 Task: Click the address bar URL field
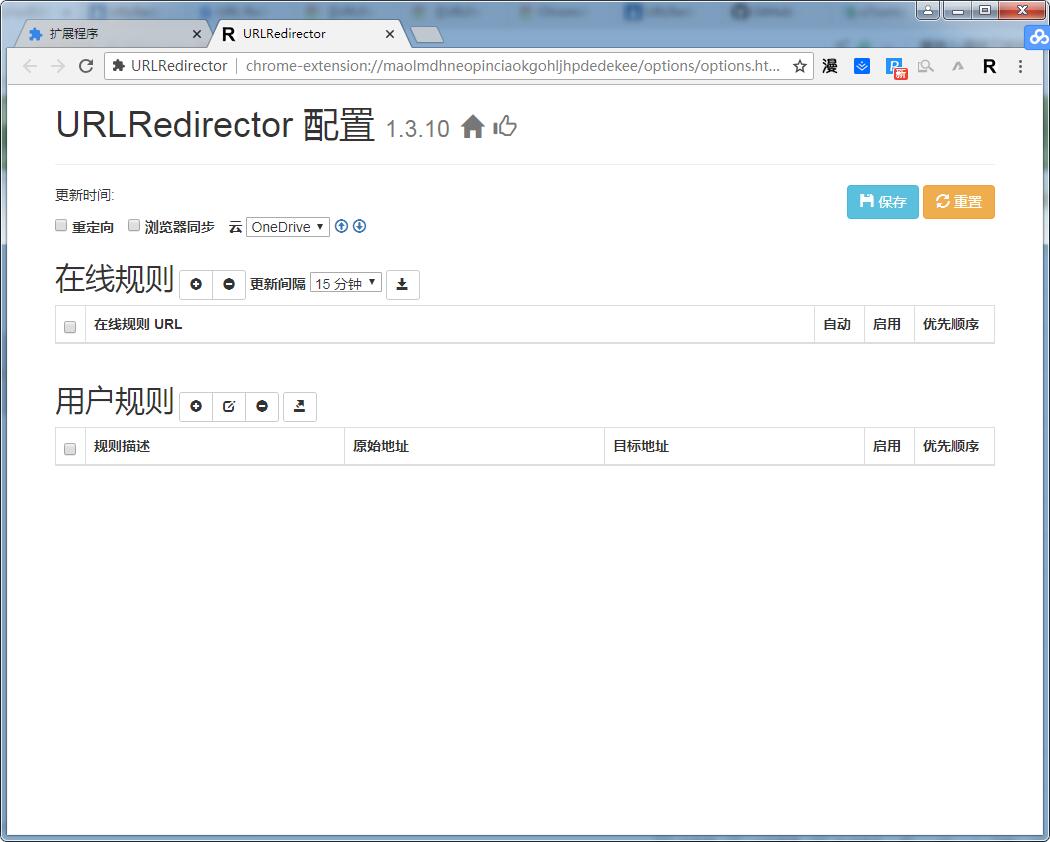point(512,66)
